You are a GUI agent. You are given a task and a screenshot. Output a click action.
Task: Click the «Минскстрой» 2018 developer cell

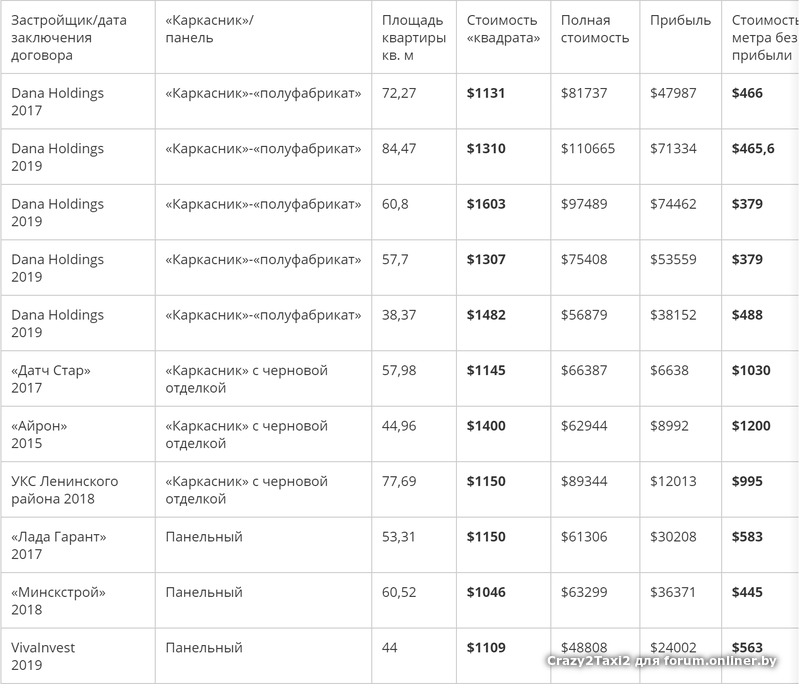click(x=58, y=601)
